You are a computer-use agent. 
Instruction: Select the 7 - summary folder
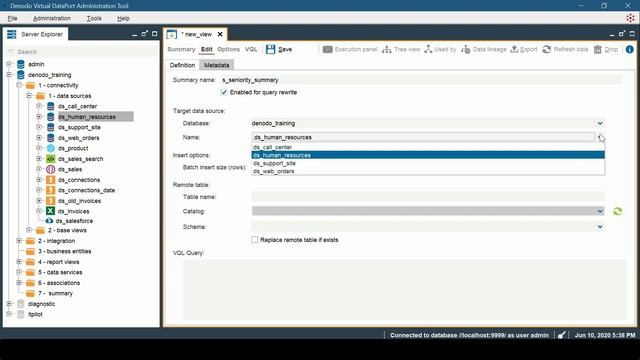[49, 293]
